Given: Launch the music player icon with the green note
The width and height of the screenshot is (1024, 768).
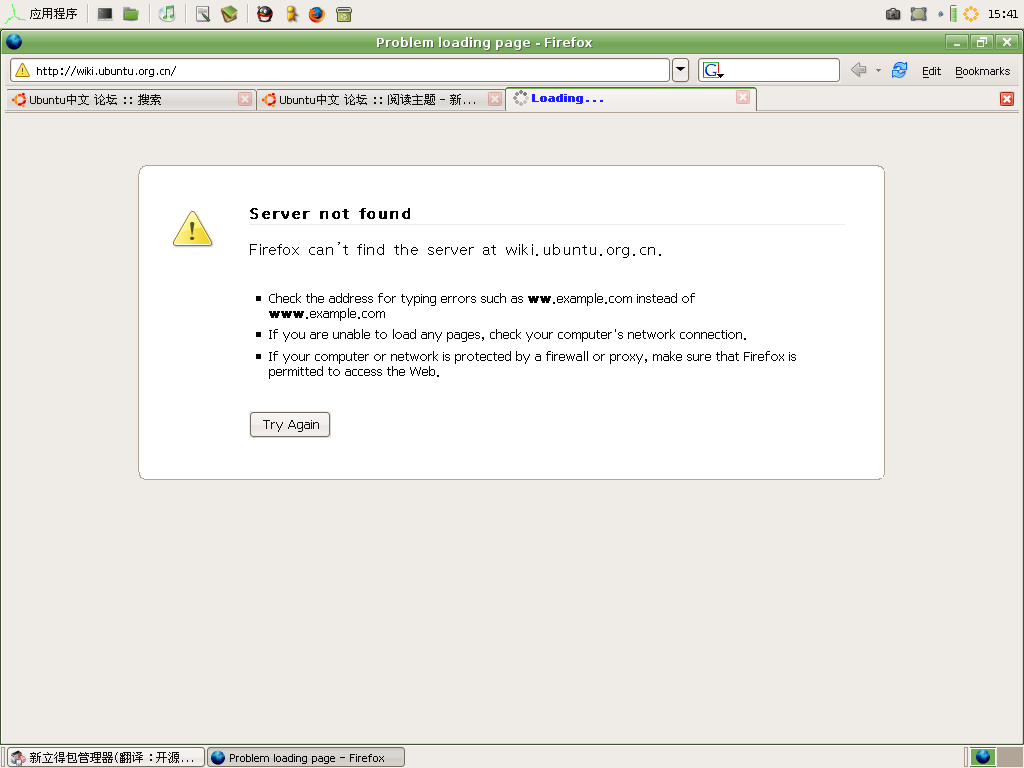Looking at the screenshot, I should [167, 14].
